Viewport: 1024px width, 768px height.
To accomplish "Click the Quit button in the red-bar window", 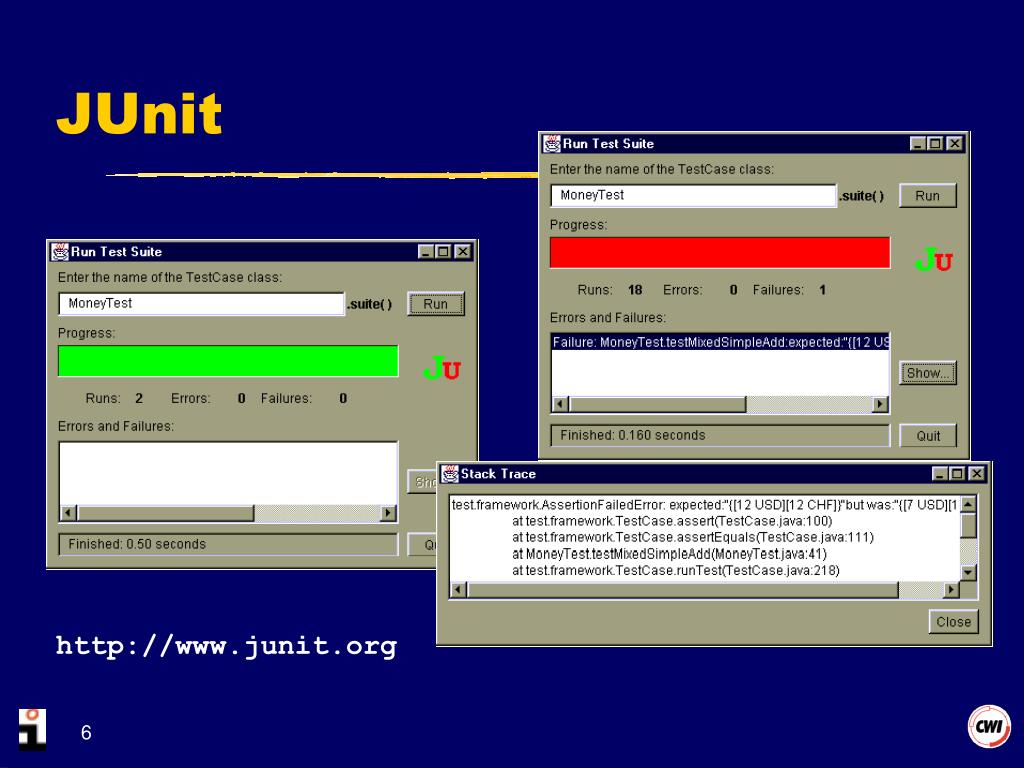I will (927, 436).
